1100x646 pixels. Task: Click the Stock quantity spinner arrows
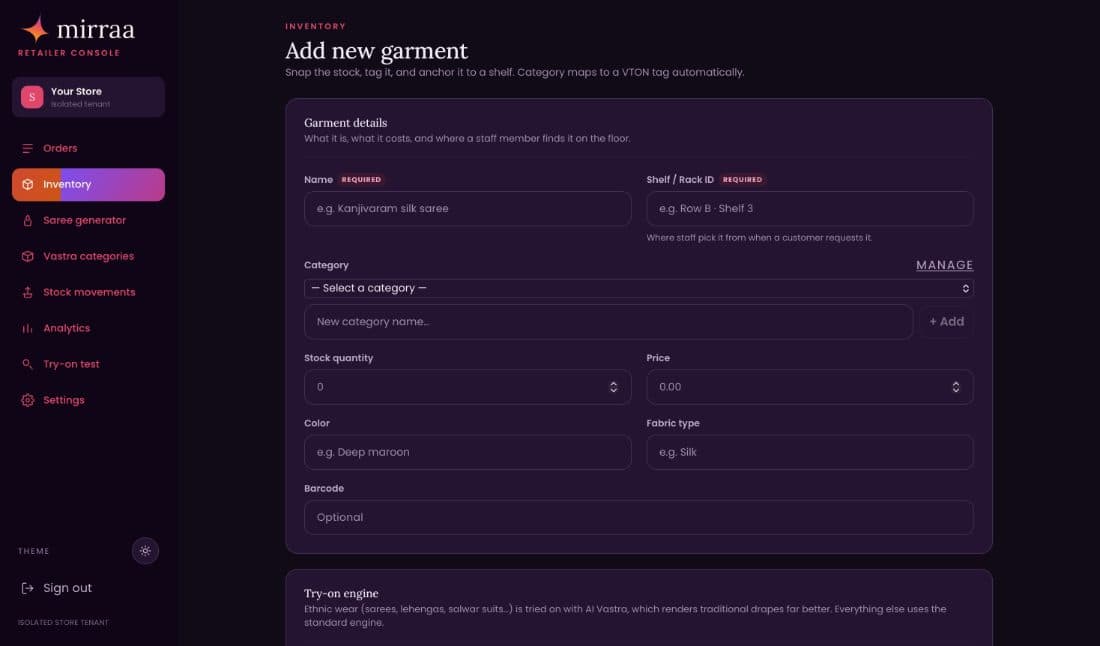click(x=613, y=387)
